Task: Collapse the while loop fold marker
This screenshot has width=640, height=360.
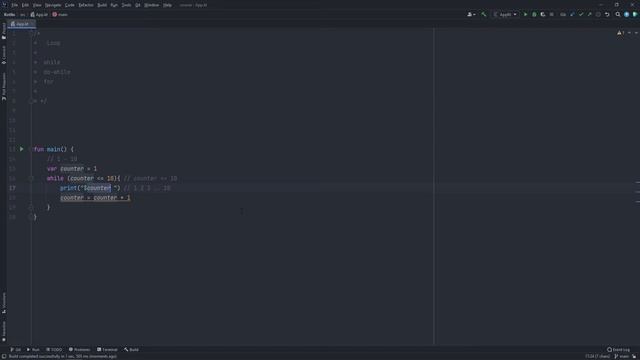Action: pyautogui.click(x=31, y=178)
